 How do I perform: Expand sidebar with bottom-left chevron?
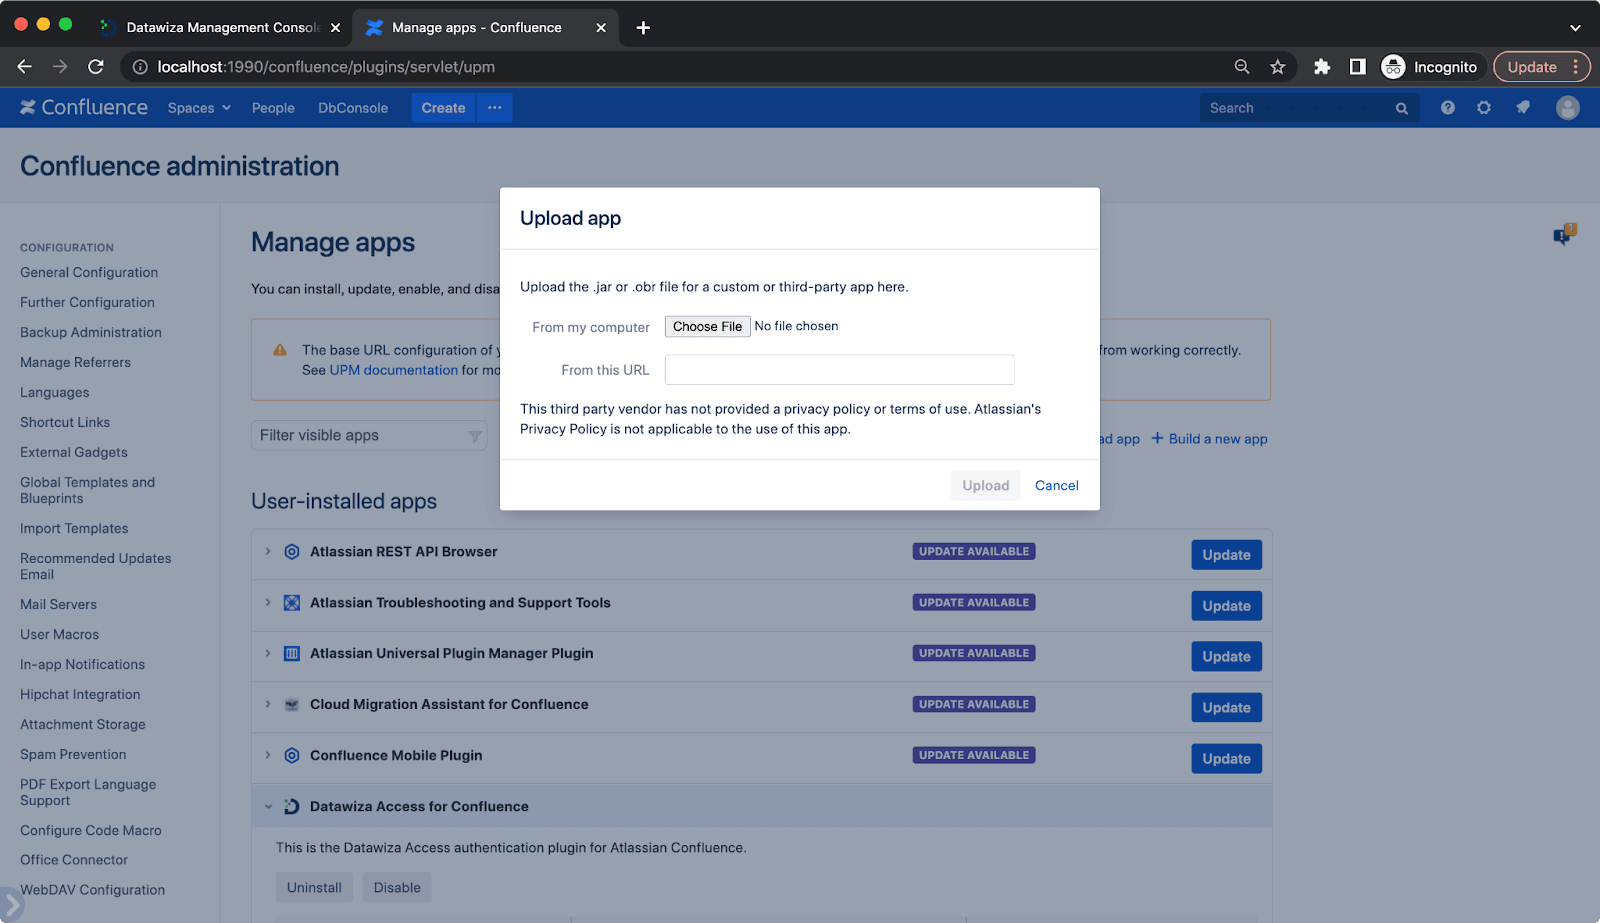point(10,905)
